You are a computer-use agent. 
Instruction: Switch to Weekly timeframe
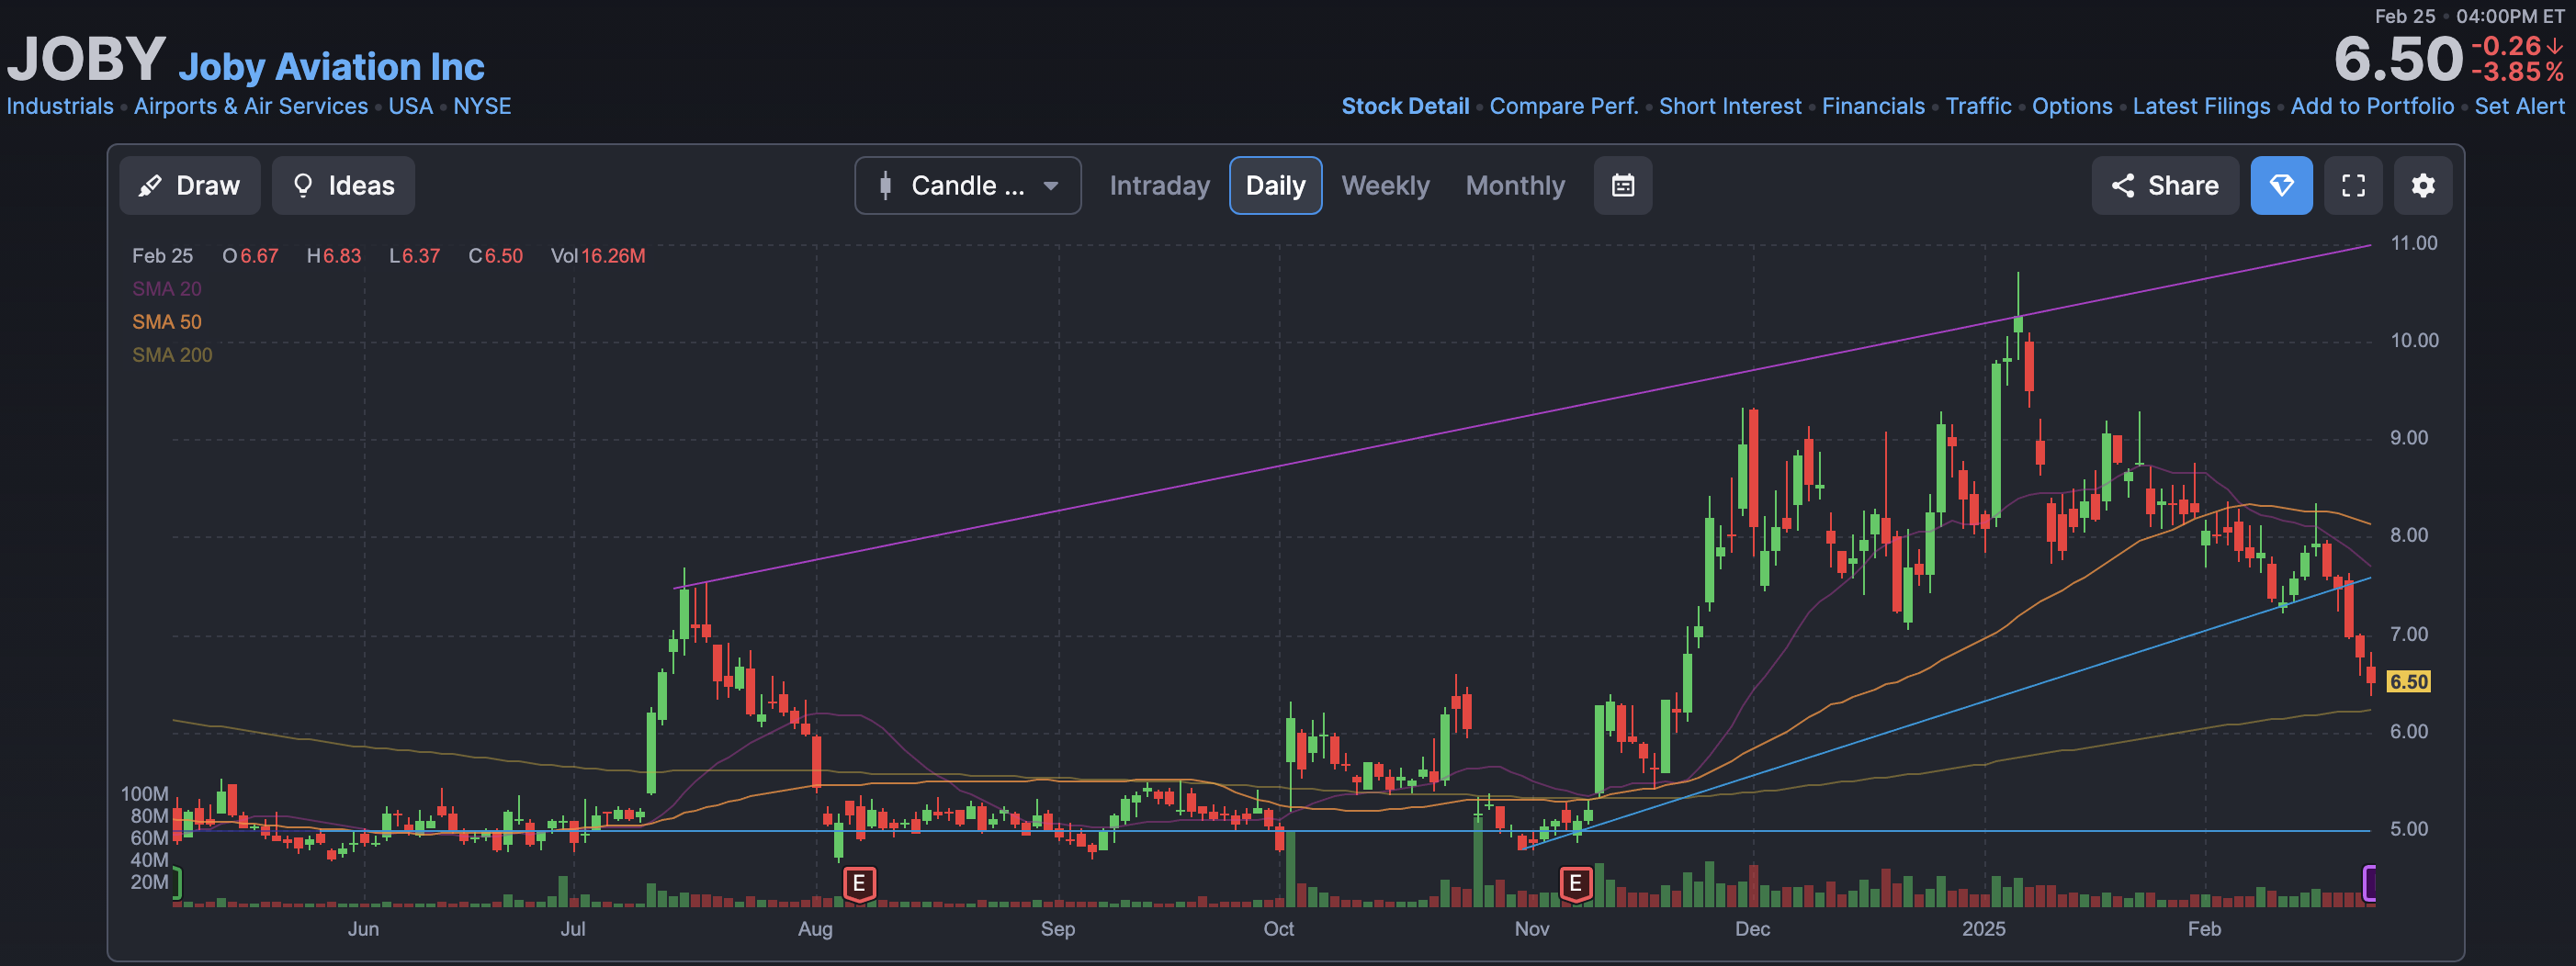(x=1385, y=186)
